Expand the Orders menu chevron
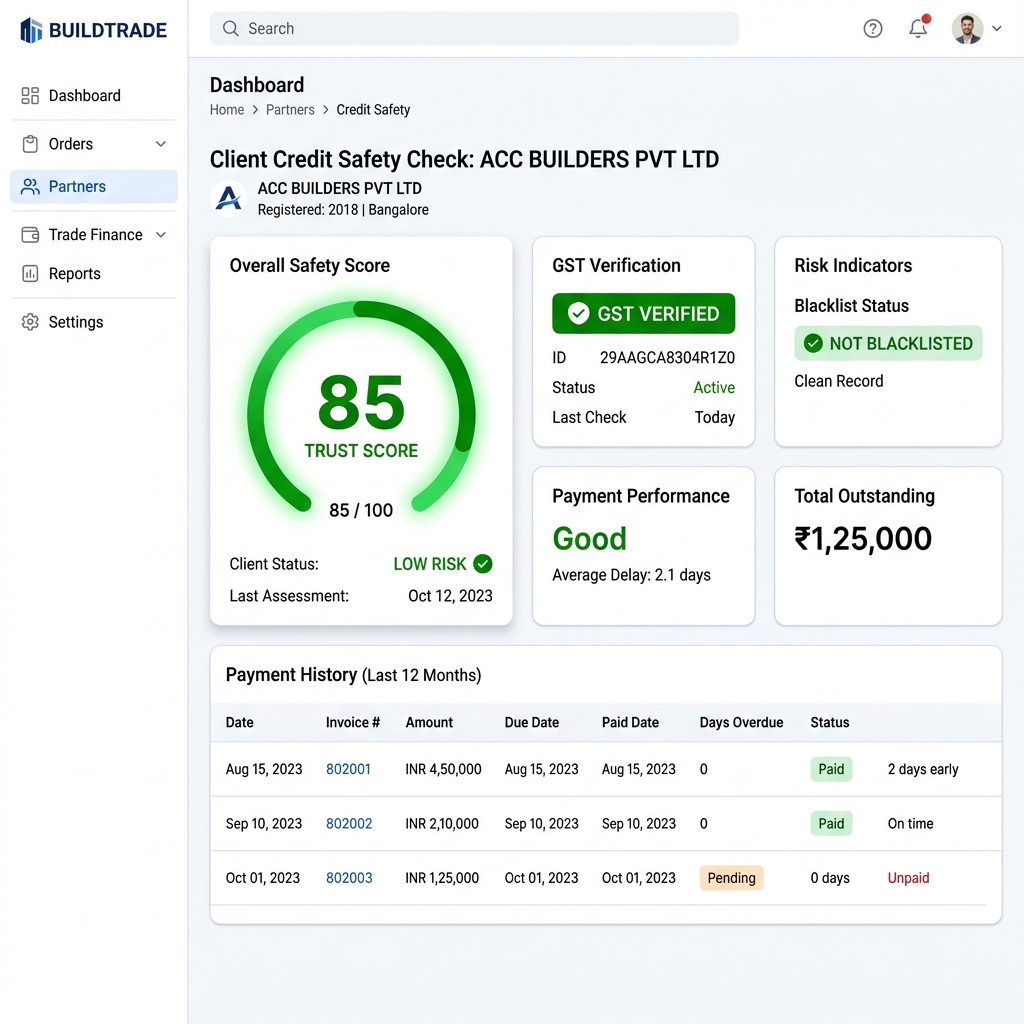 tap(161, 144)
